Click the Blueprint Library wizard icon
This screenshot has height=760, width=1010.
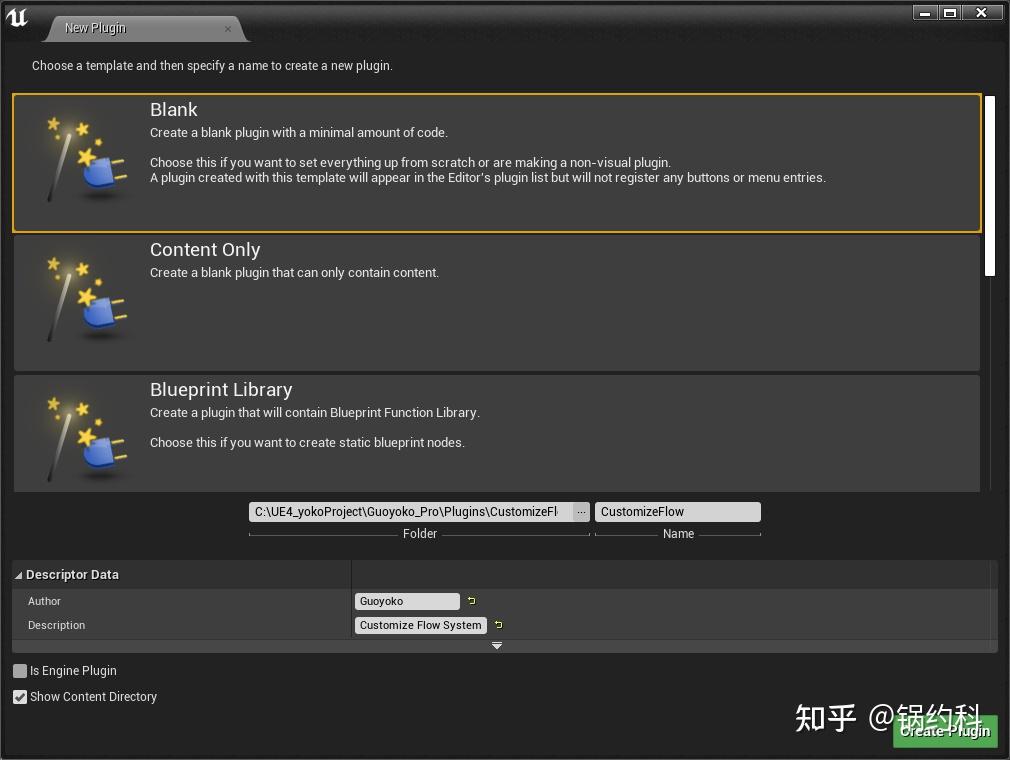[x=85, y=435]
